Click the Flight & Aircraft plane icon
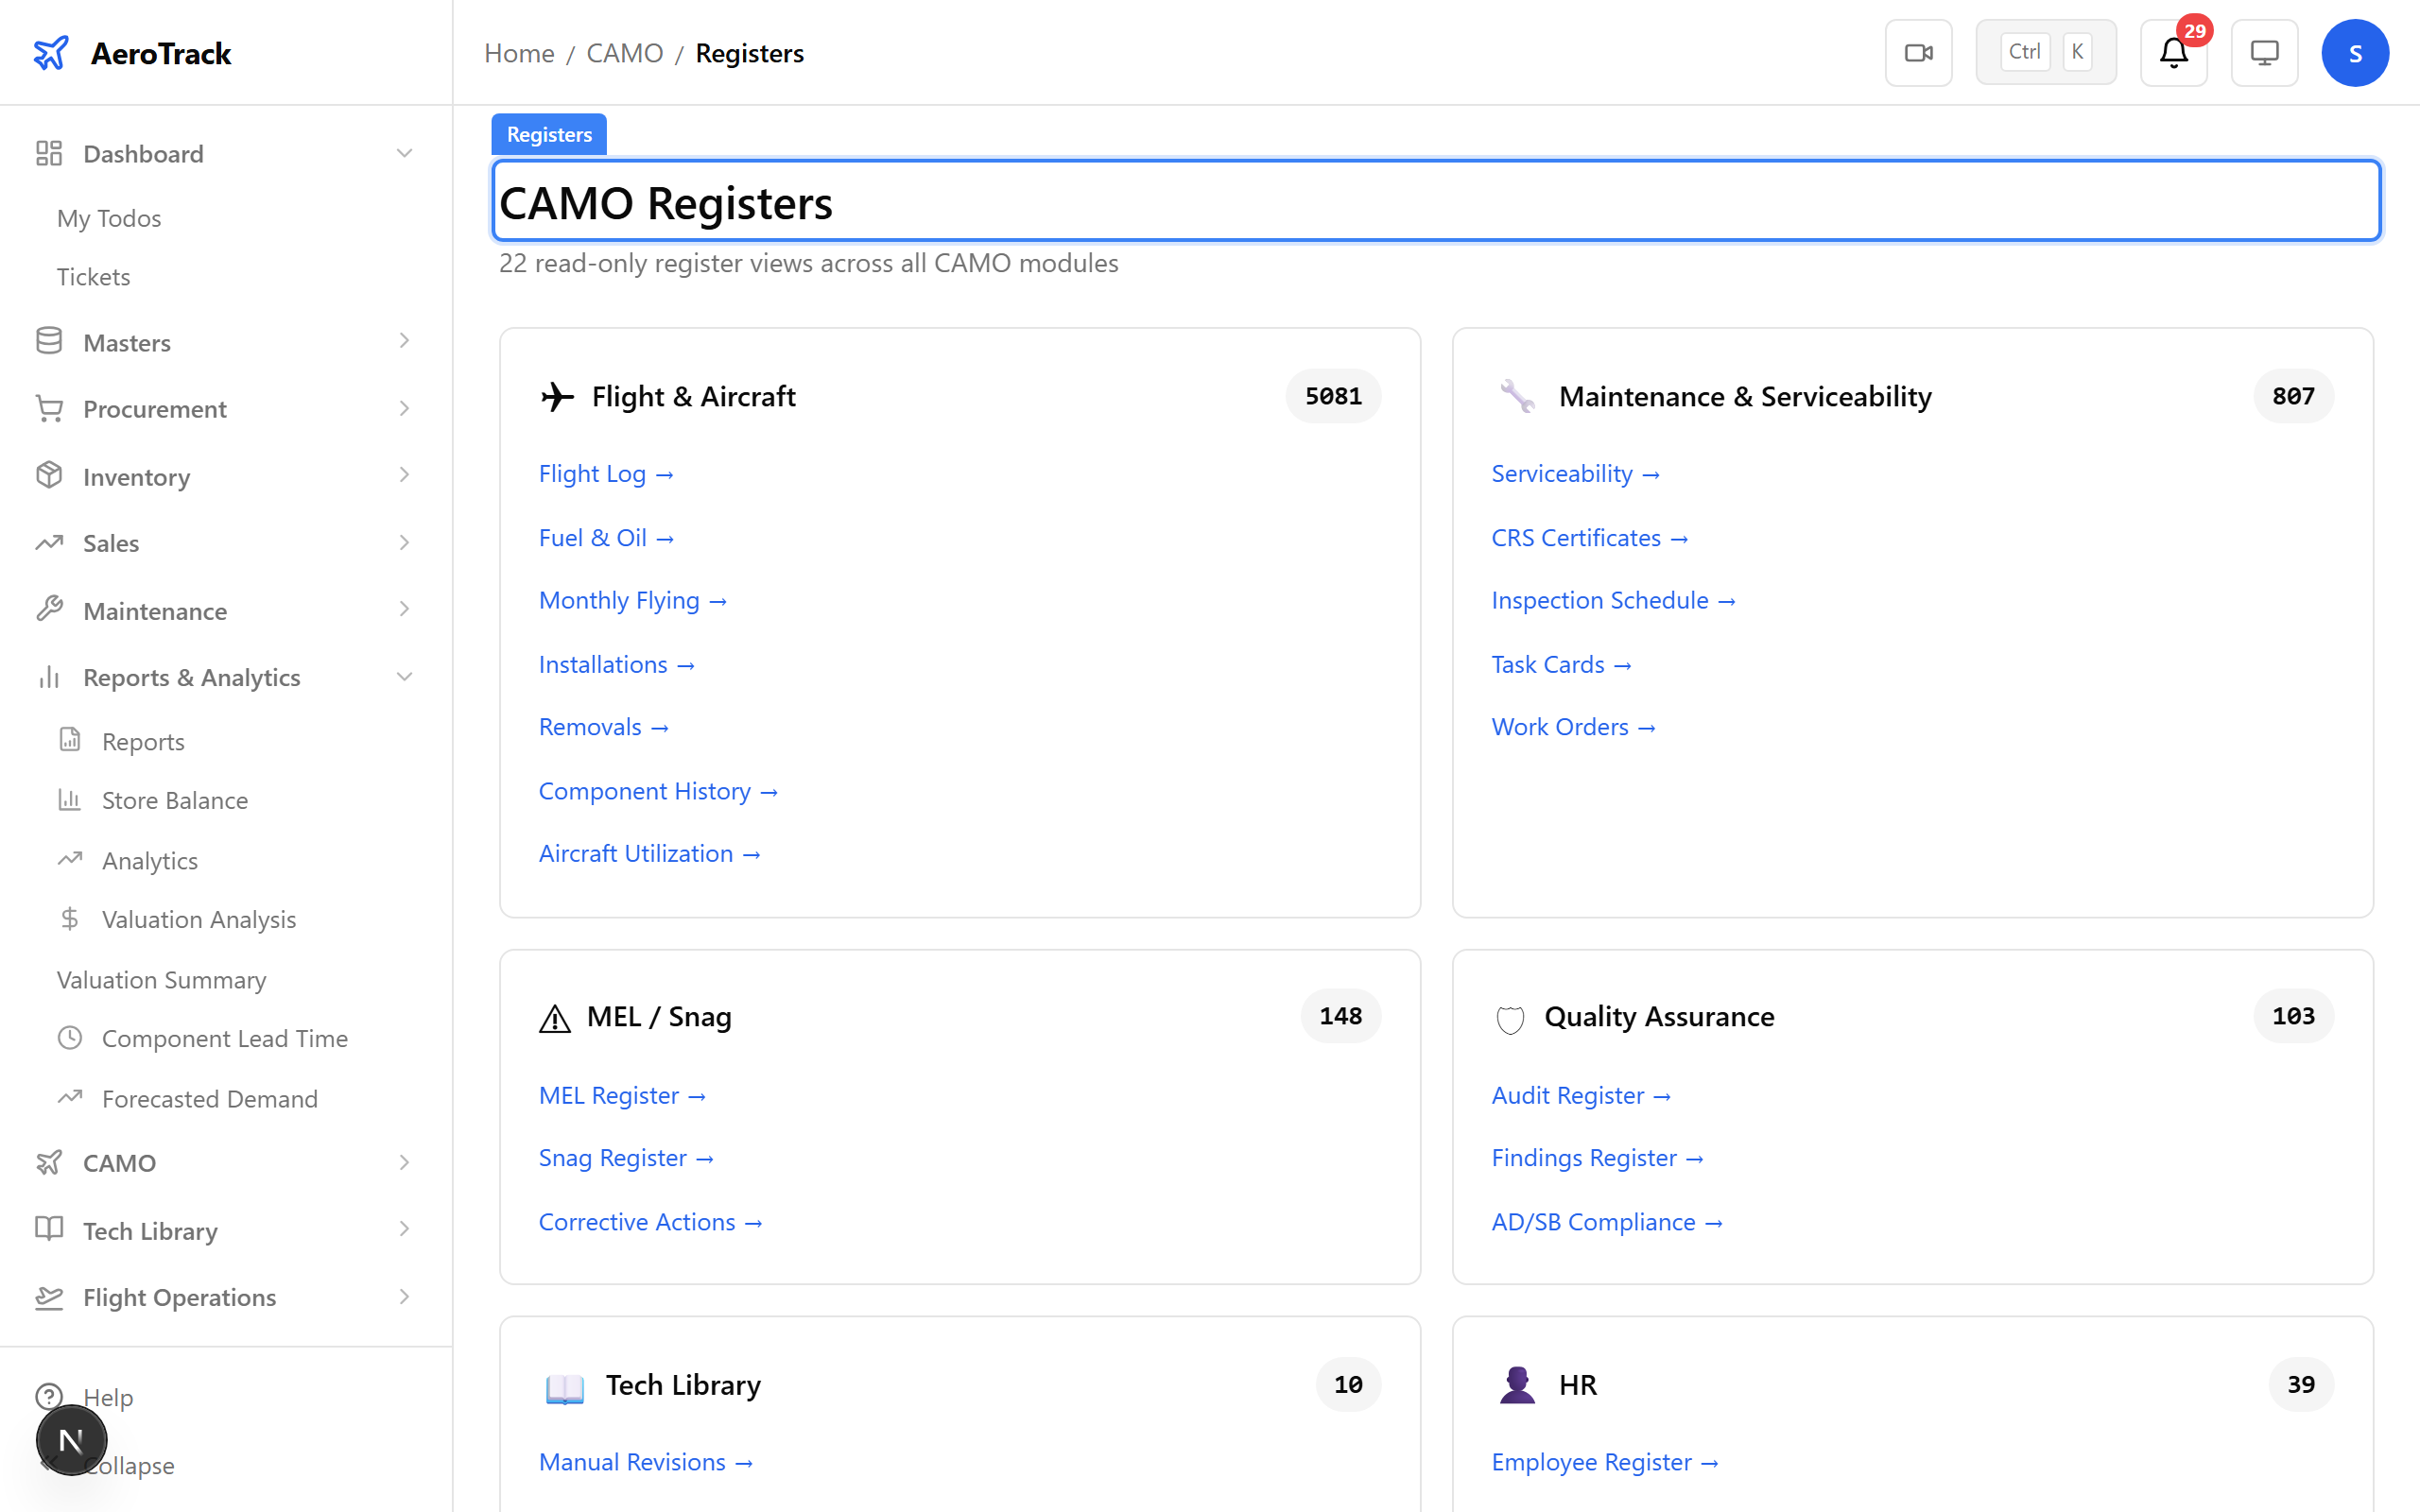This screenshot has width=2420, height=1512. [x=557, y=397]
